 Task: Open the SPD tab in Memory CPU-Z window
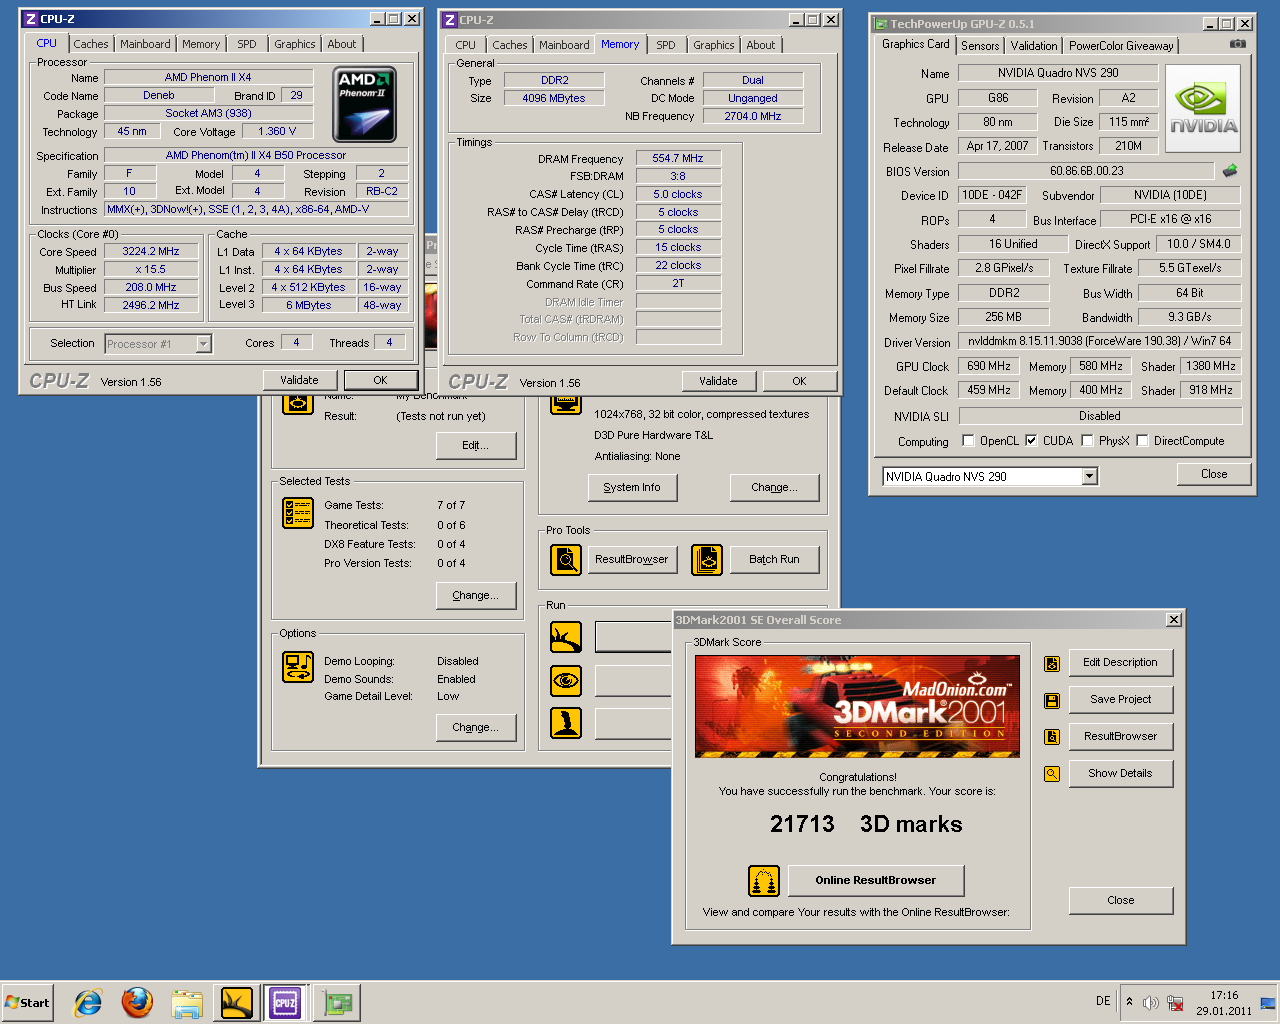(x=666, y=45)
